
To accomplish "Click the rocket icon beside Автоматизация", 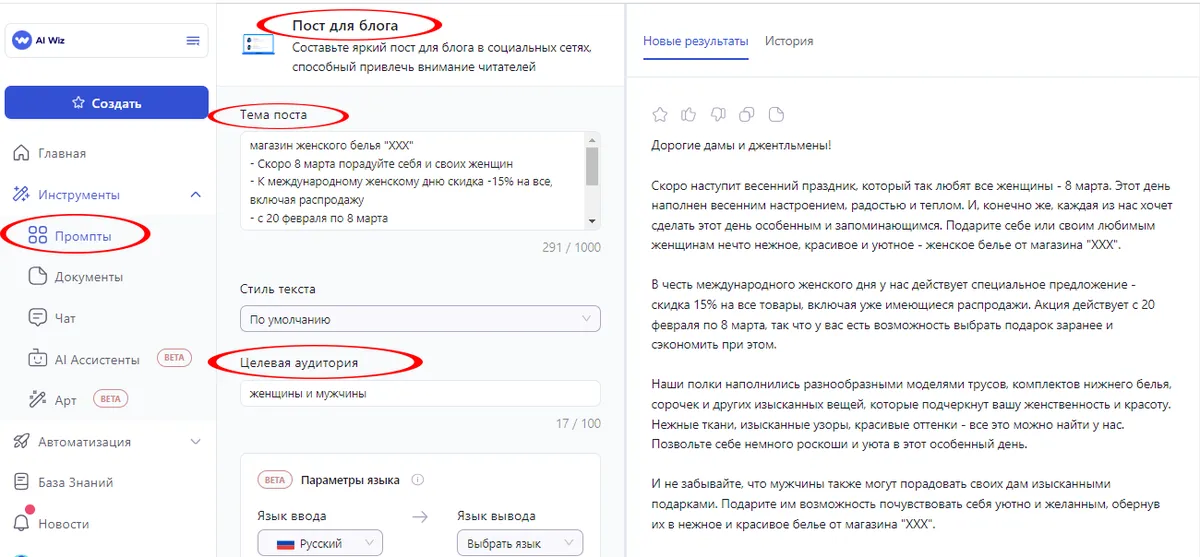I will tap(21, 441).
